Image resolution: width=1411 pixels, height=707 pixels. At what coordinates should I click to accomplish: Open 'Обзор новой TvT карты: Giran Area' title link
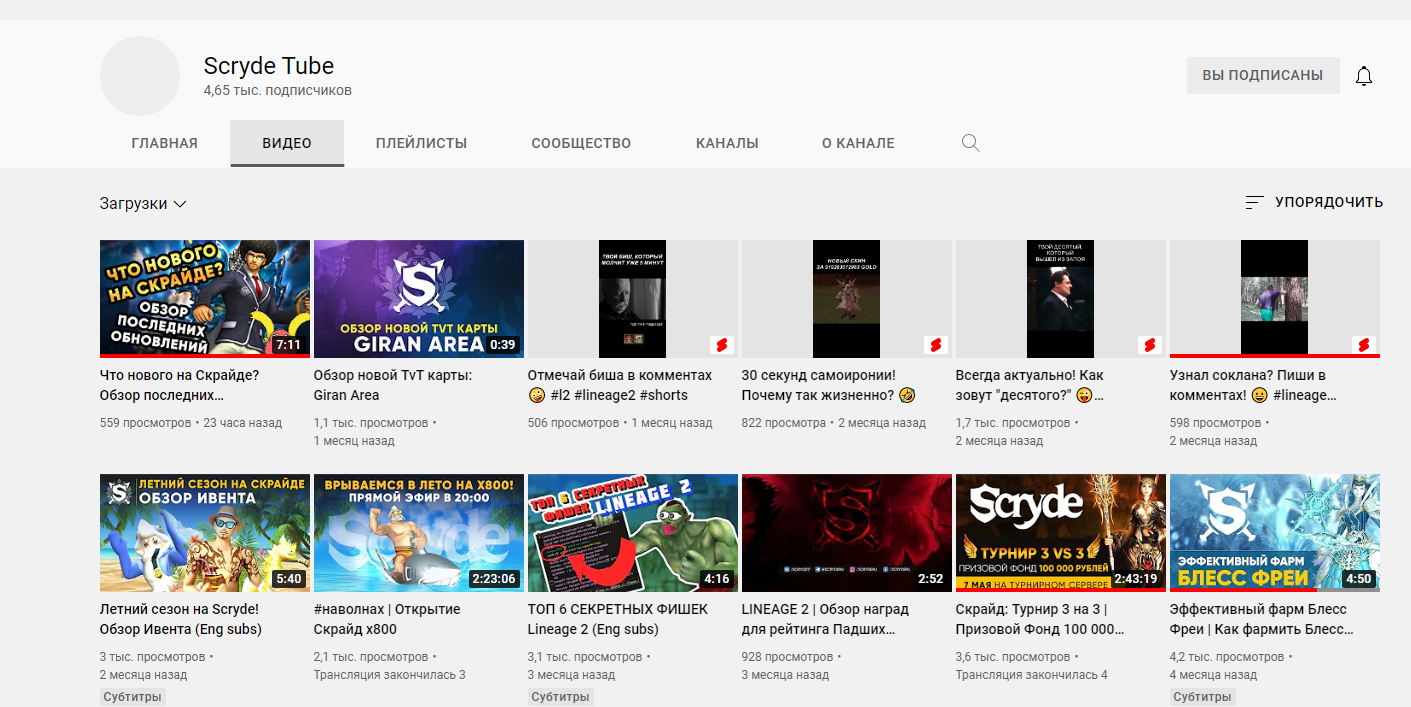[393, 385]
